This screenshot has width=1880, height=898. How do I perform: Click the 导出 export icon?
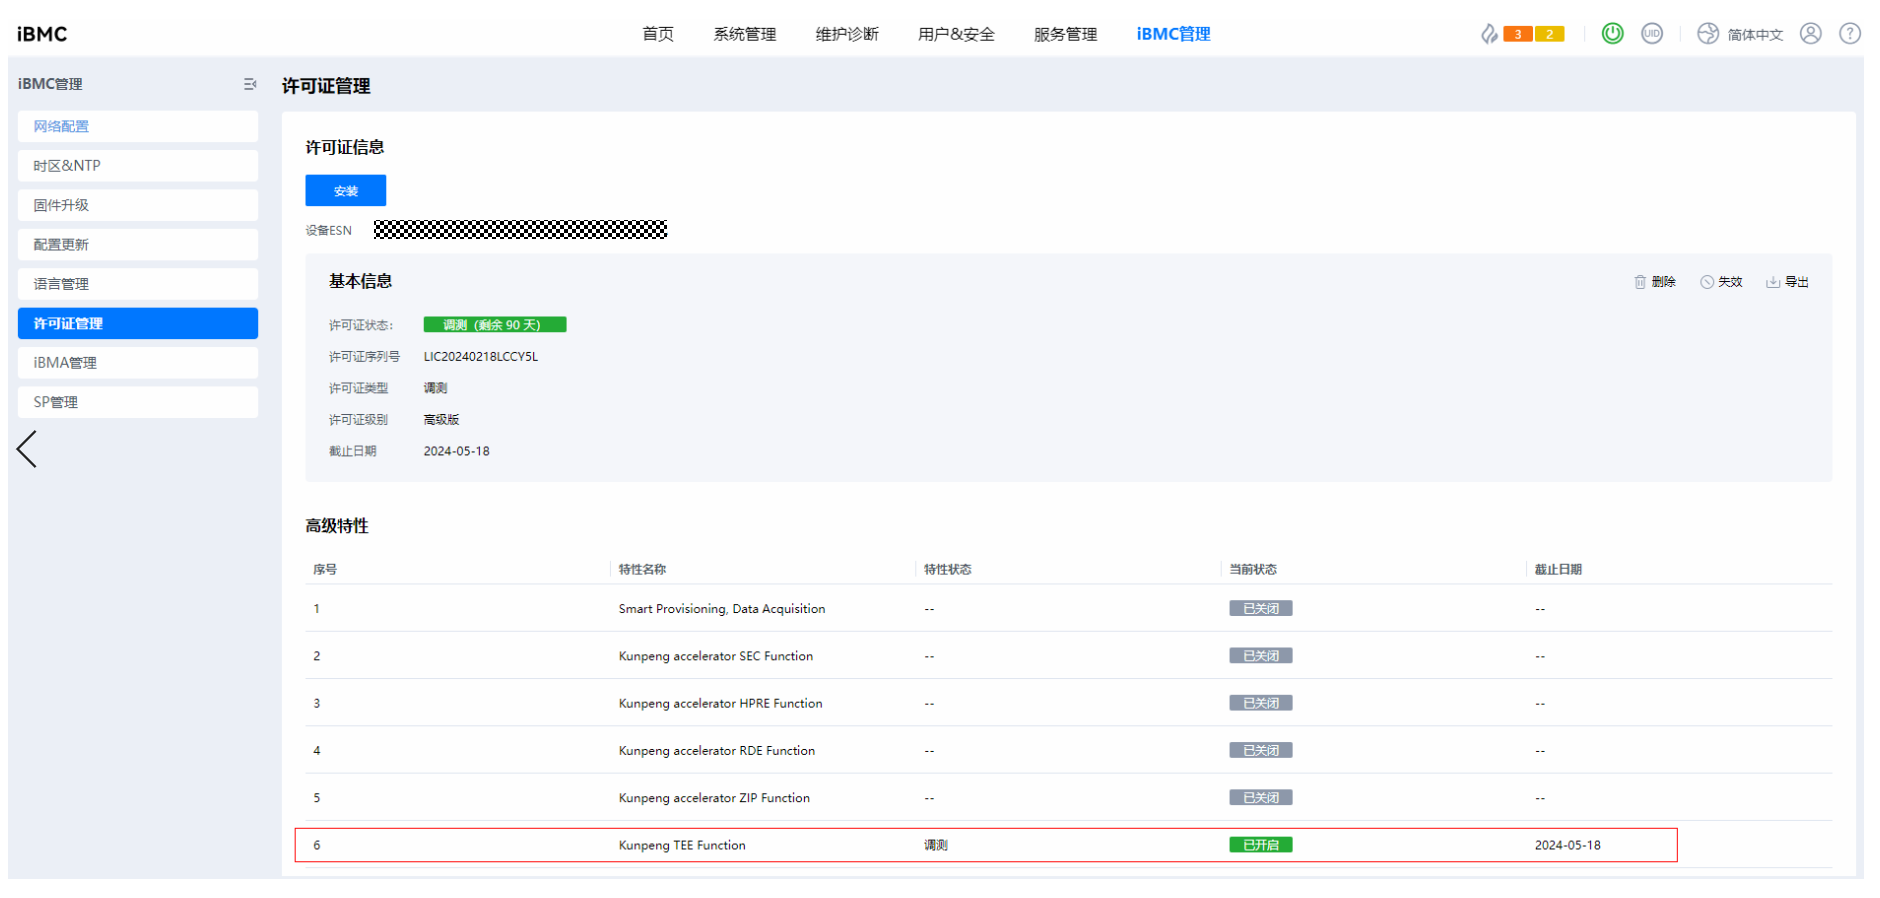pos(1773,282)
